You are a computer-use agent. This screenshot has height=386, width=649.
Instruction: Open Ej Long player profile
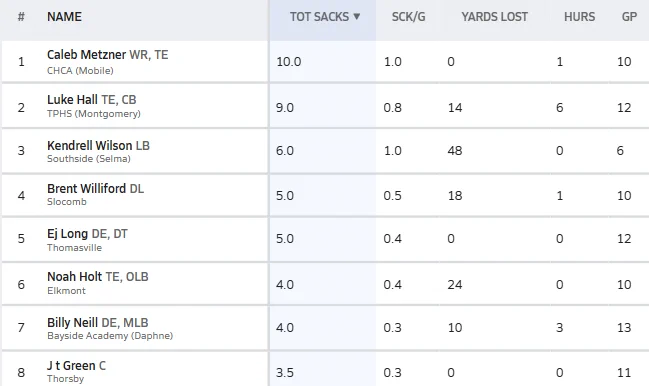(x=67, y=234)
